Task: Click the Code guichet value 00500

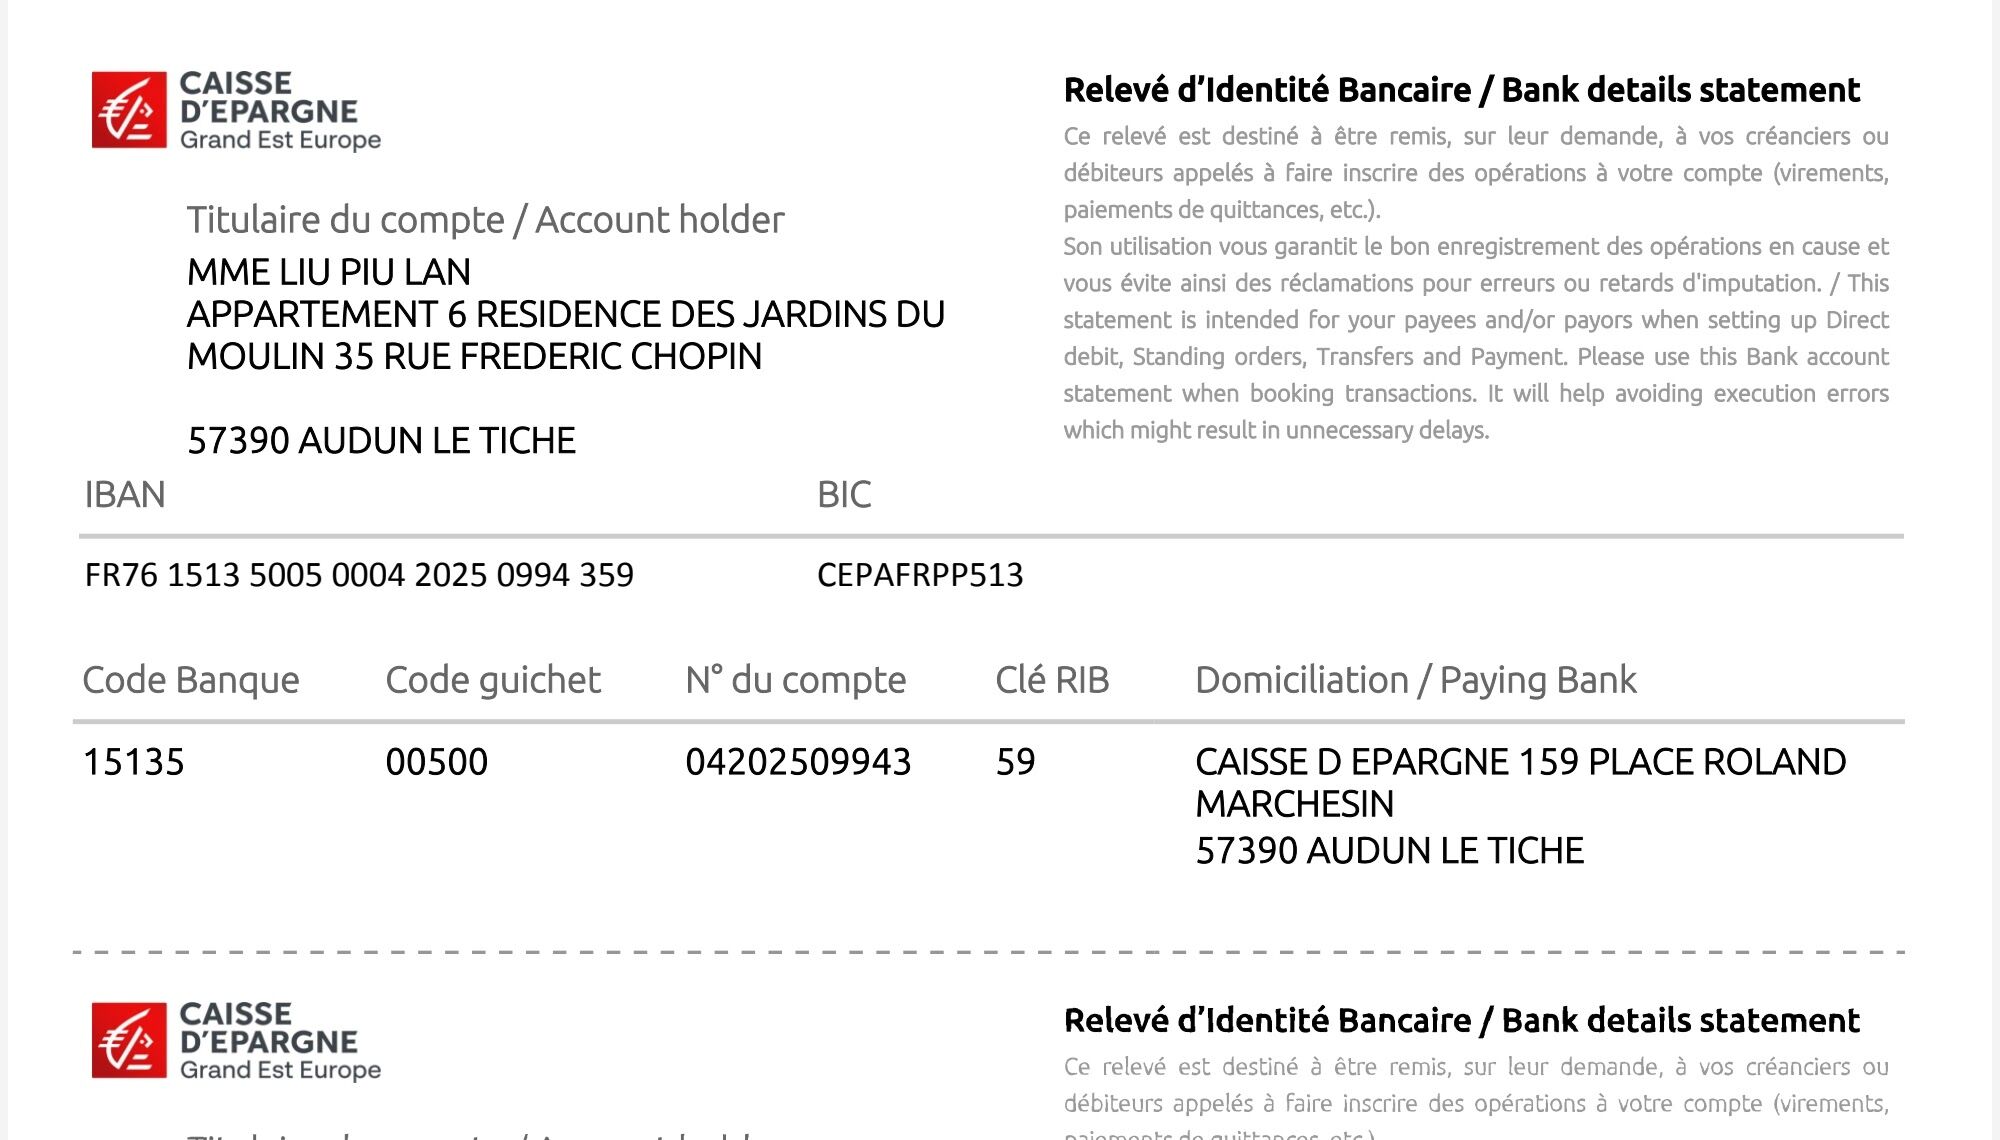Action: pos(437,762)
